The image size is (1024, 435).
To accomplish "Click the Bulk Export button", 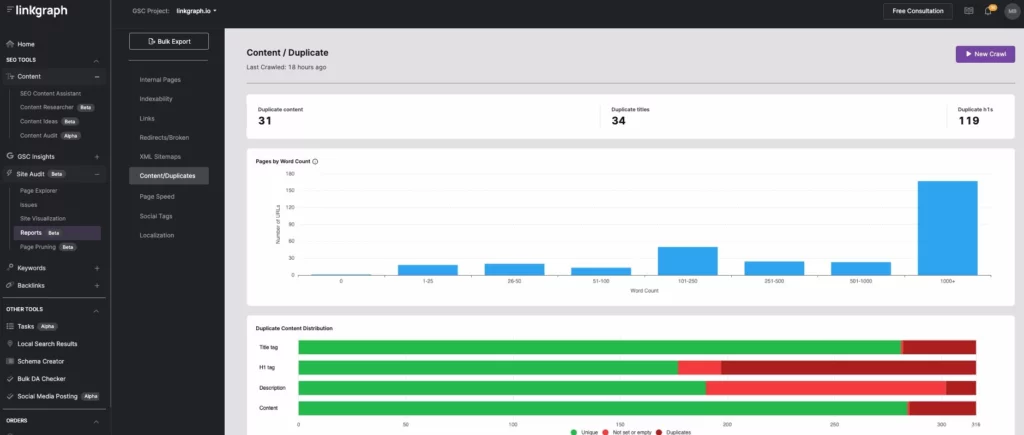I will tap(168, 41).
